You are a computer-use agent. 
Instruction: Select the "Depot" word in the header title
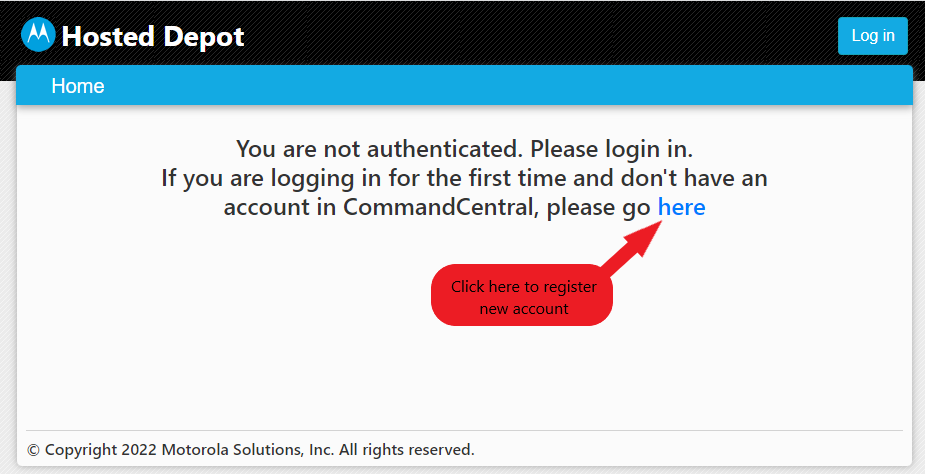[x=204, y=38]
